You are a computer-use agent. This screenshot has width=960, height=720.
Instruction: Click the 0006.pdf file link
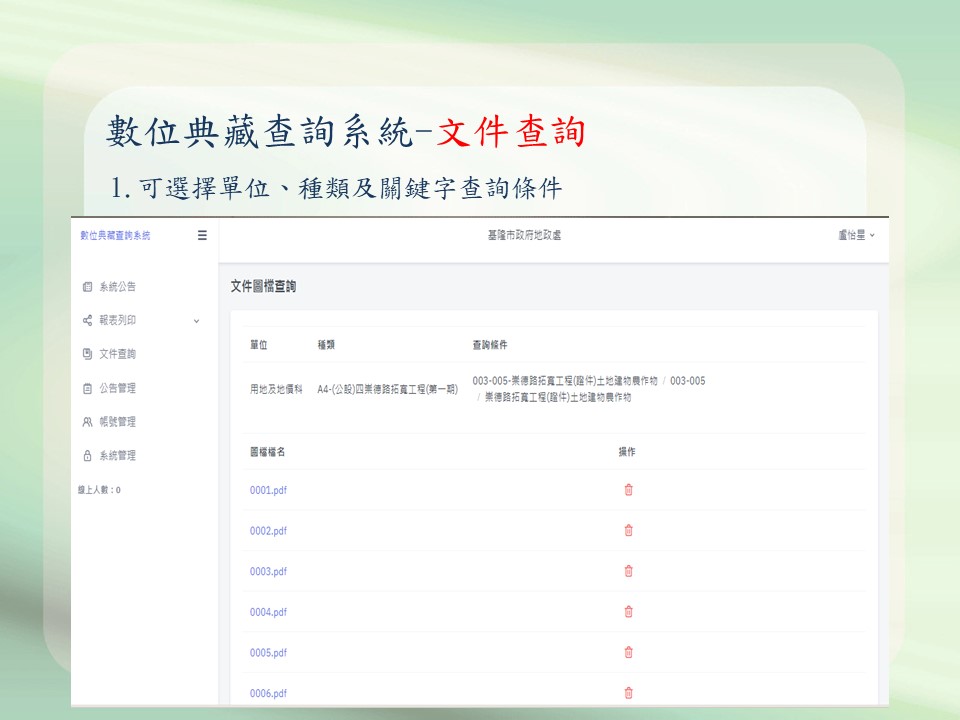(x=268, y=693)
